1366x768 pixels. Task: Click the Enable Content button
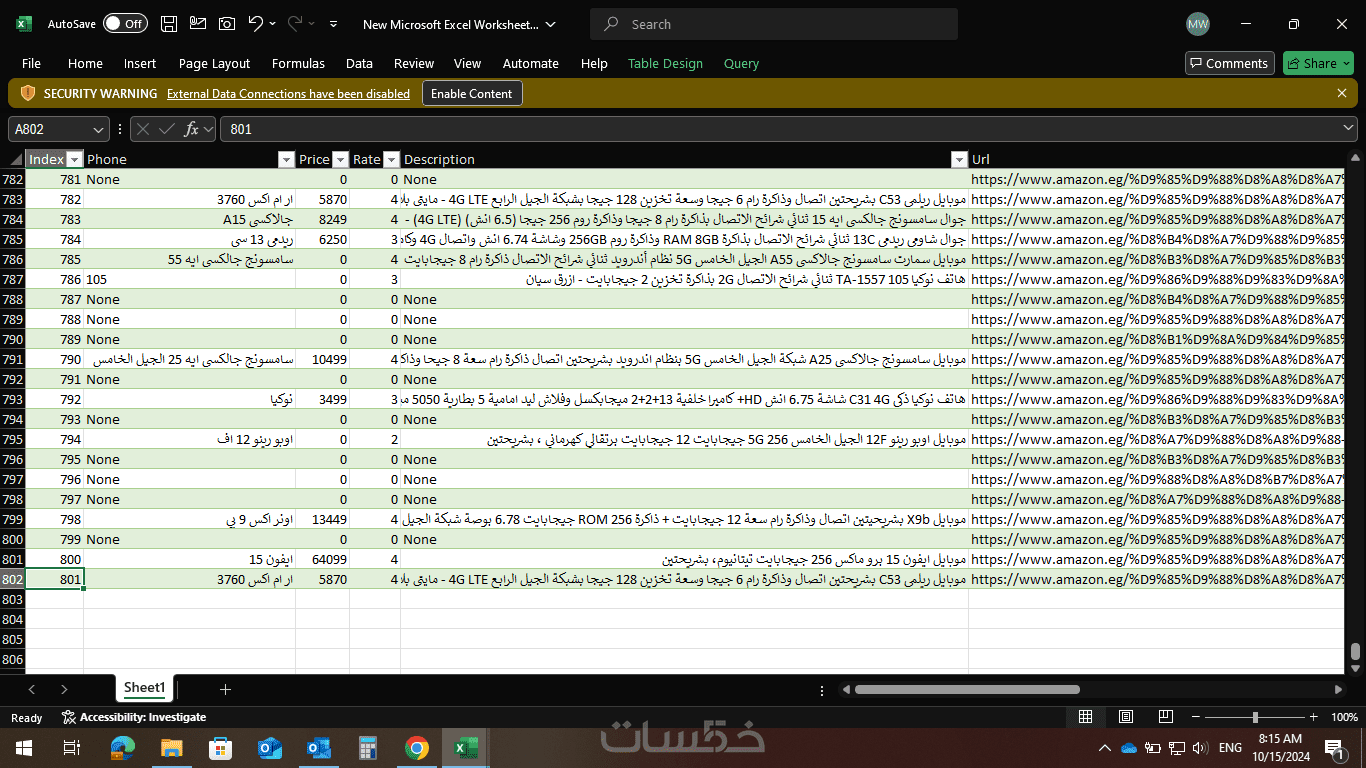click(471, 93)
